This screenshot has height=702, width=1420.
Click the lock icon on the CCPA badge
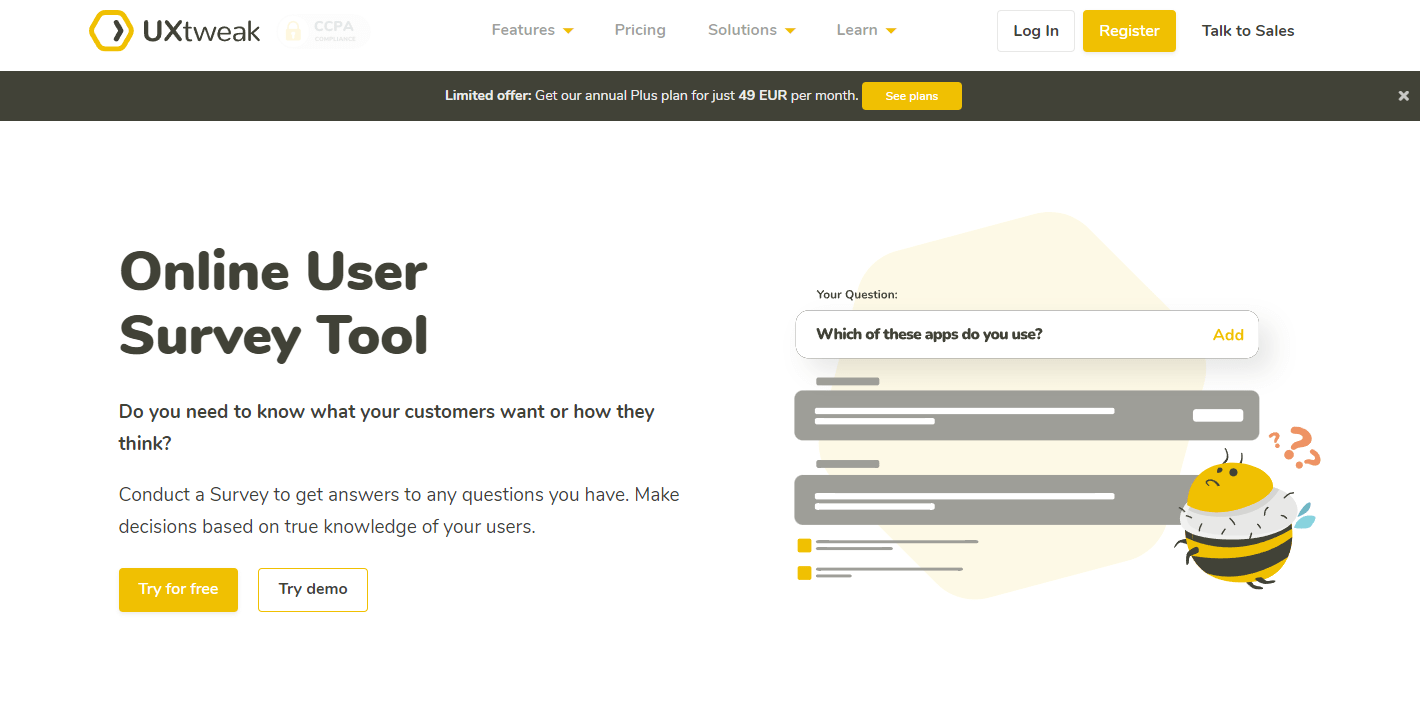pos(292,31)
